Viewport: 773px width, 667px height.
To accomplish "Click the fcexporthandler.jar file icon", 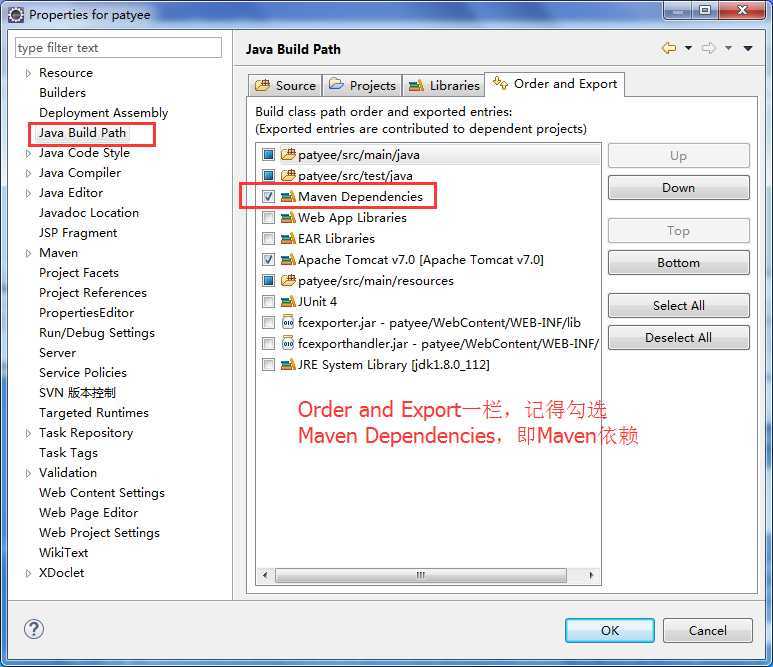I will click(288, 343).
